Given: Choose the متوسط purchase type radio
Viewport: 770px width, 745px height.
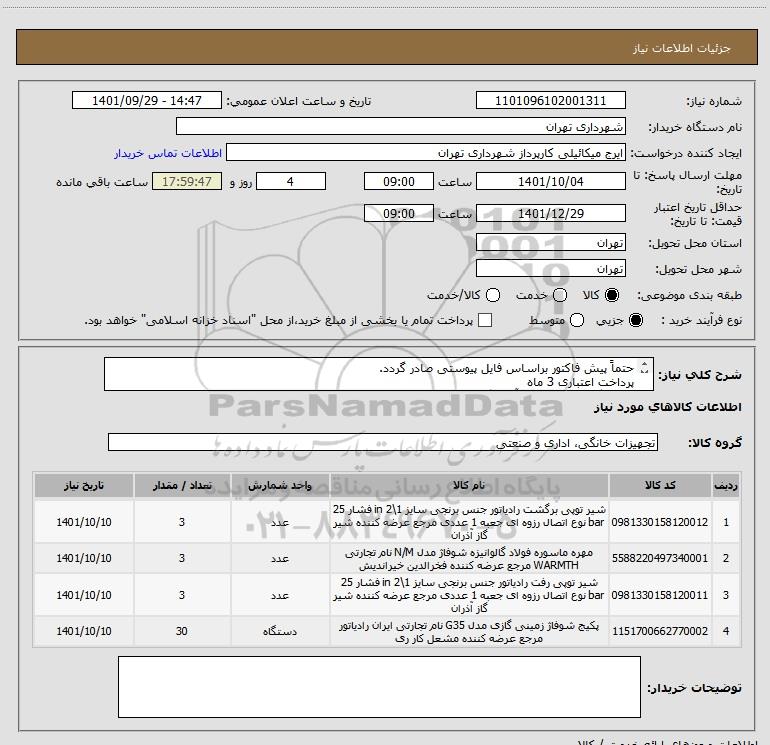Looking at the screenshot, I should pyautogui.click(x=577, y=320).
